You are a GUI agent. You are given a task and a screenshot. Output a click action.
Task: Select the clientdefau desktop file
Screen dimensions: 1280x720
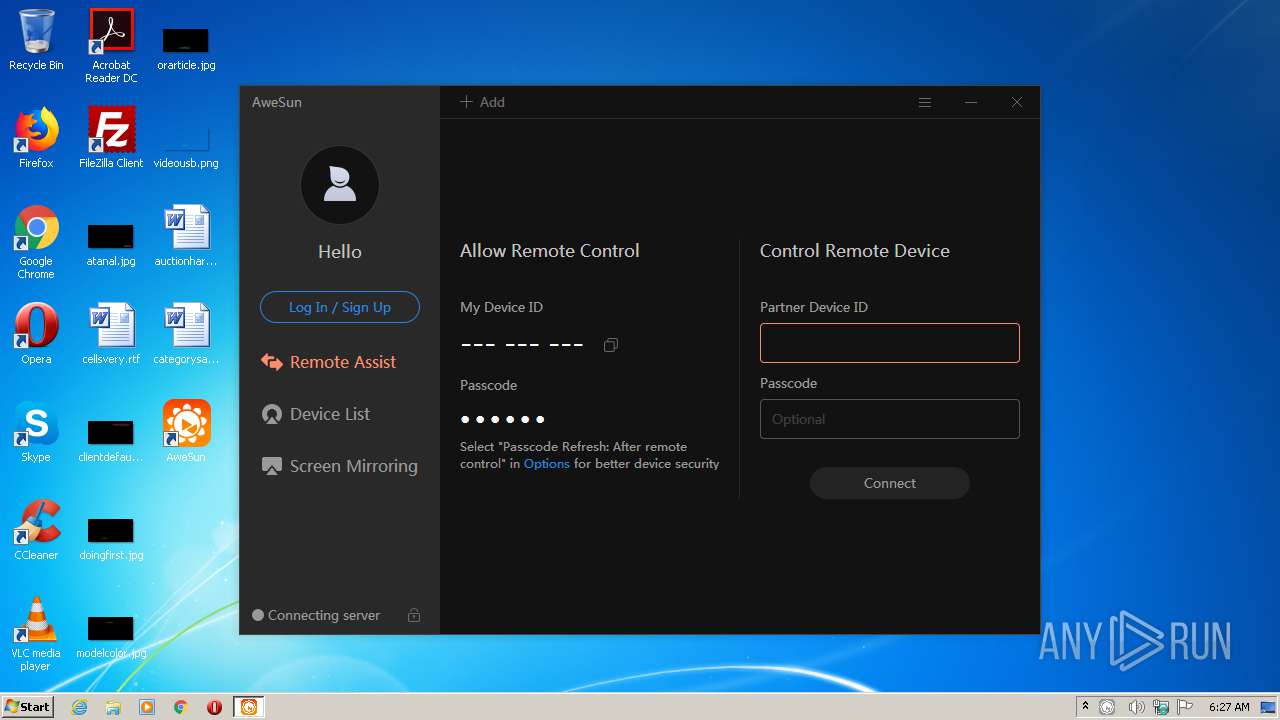click(111, 441)
